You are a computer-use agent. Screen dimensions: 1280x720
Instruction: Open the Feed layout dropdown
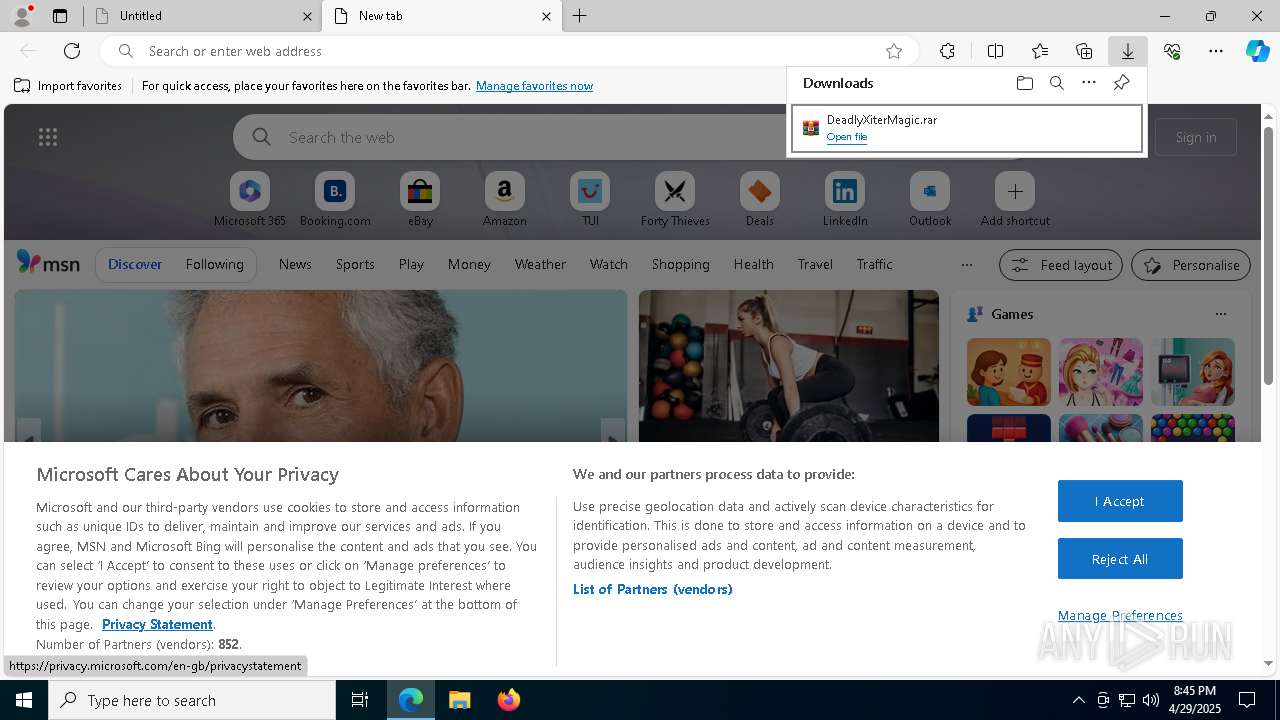(1061, 265)
